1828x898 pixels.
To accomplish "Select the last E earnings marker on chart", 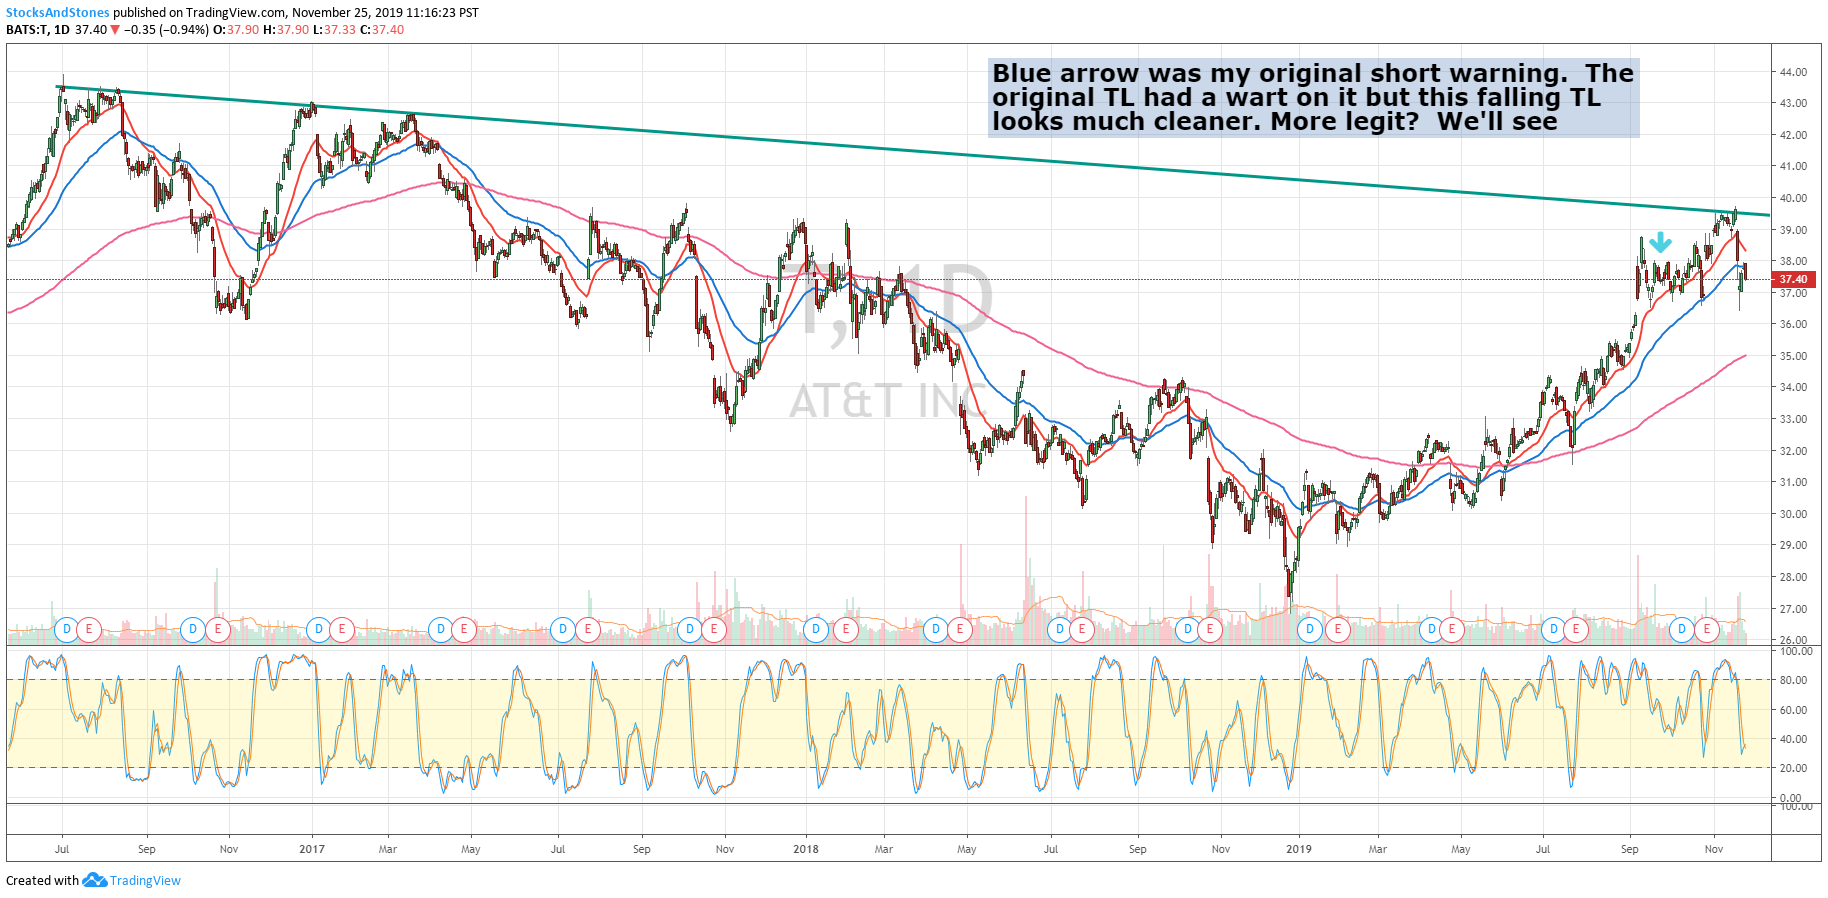I will coord(1707,629).
